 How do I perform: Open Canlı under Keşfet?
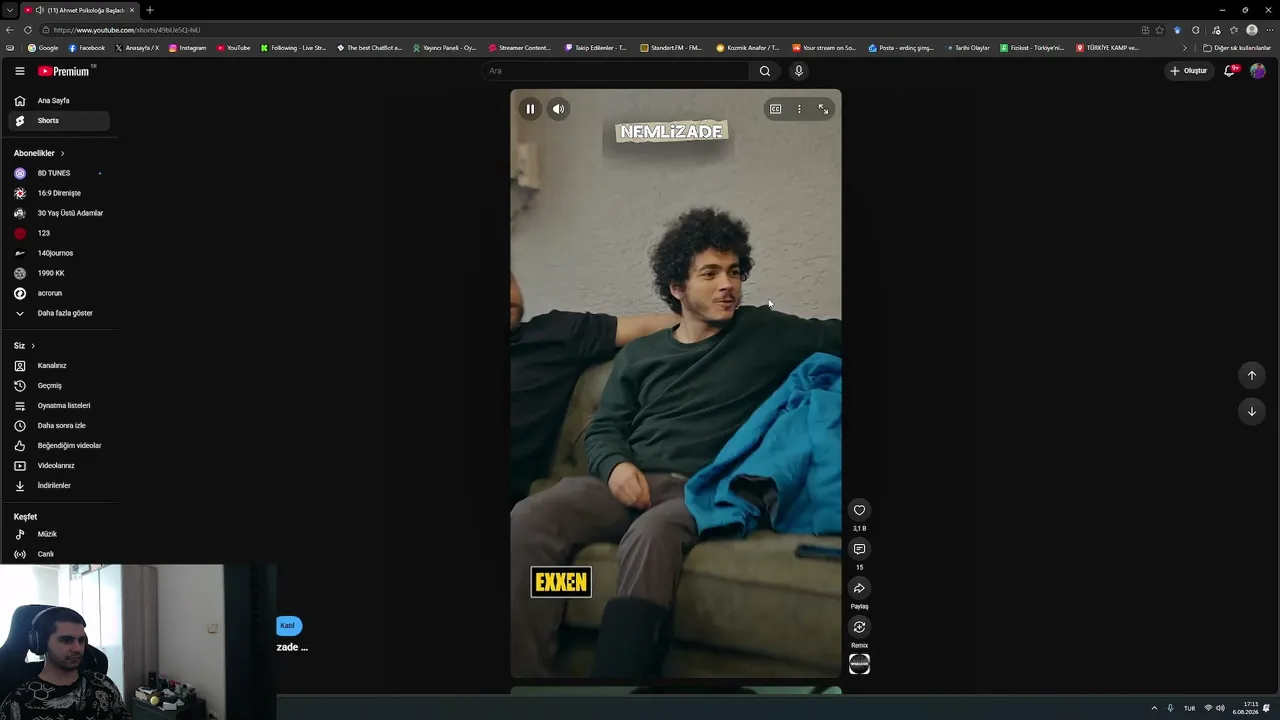(x=59, y=554)
